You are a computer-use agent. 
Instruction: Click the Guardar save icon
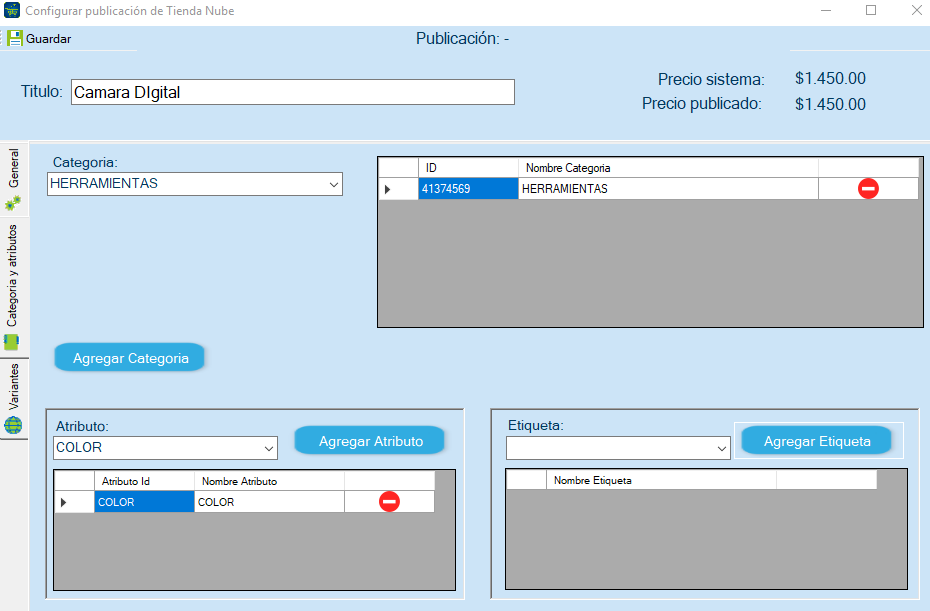coord(15,39)
